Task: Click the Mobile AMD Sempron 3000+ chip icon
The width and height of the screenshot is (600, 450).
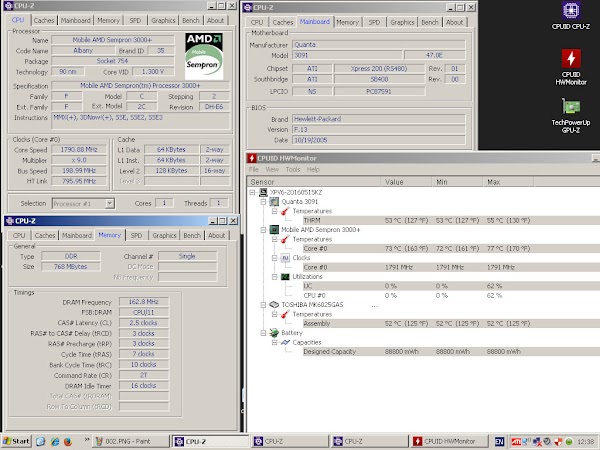Action: (x=274, y=230)
